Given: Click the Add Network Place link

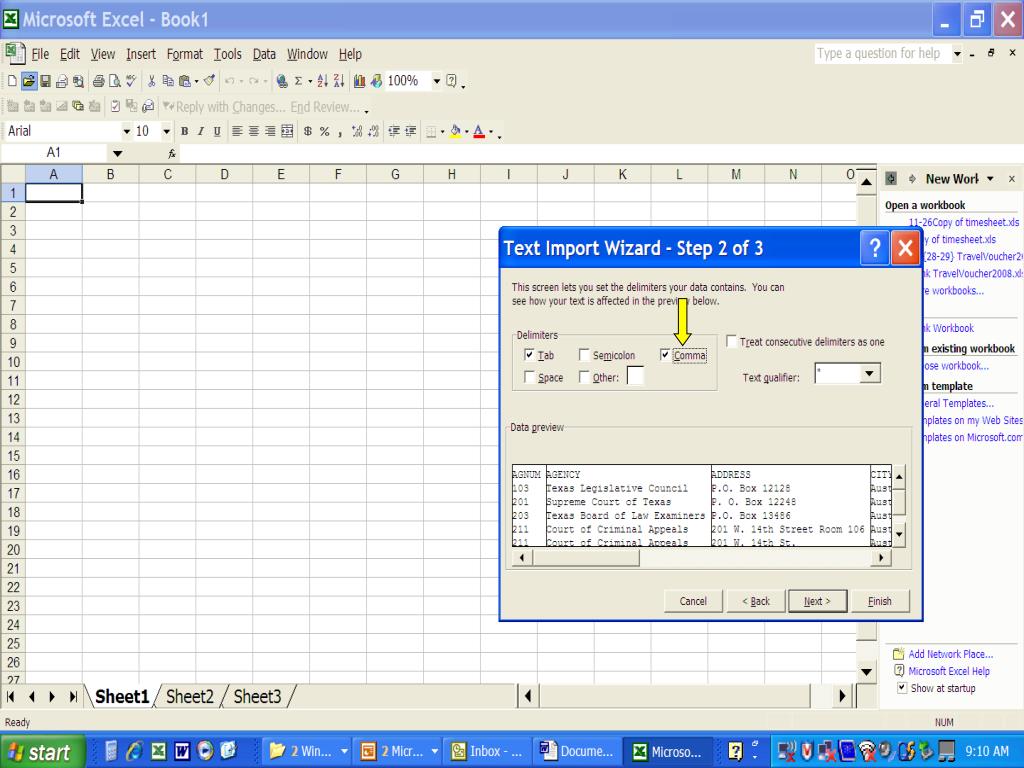Looking at the screenshot, I should tap(950, 654).
